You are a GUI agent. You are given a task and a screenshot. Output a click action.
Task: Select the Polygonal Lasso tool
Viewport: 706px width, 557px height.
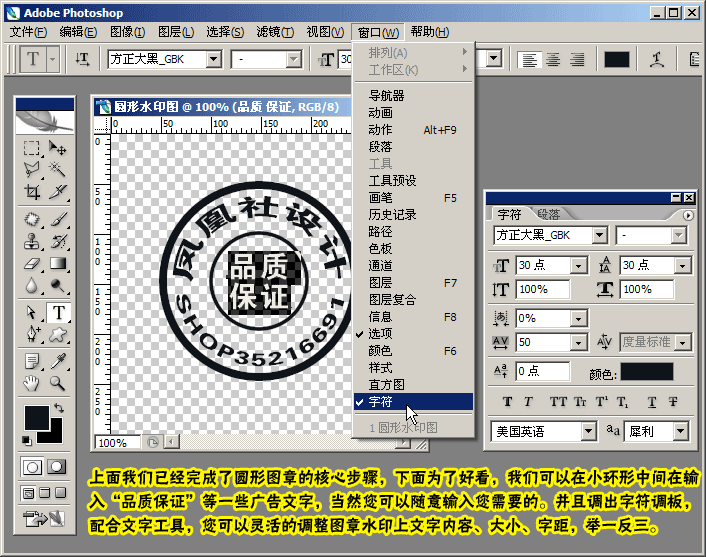(x=32, y=170)
